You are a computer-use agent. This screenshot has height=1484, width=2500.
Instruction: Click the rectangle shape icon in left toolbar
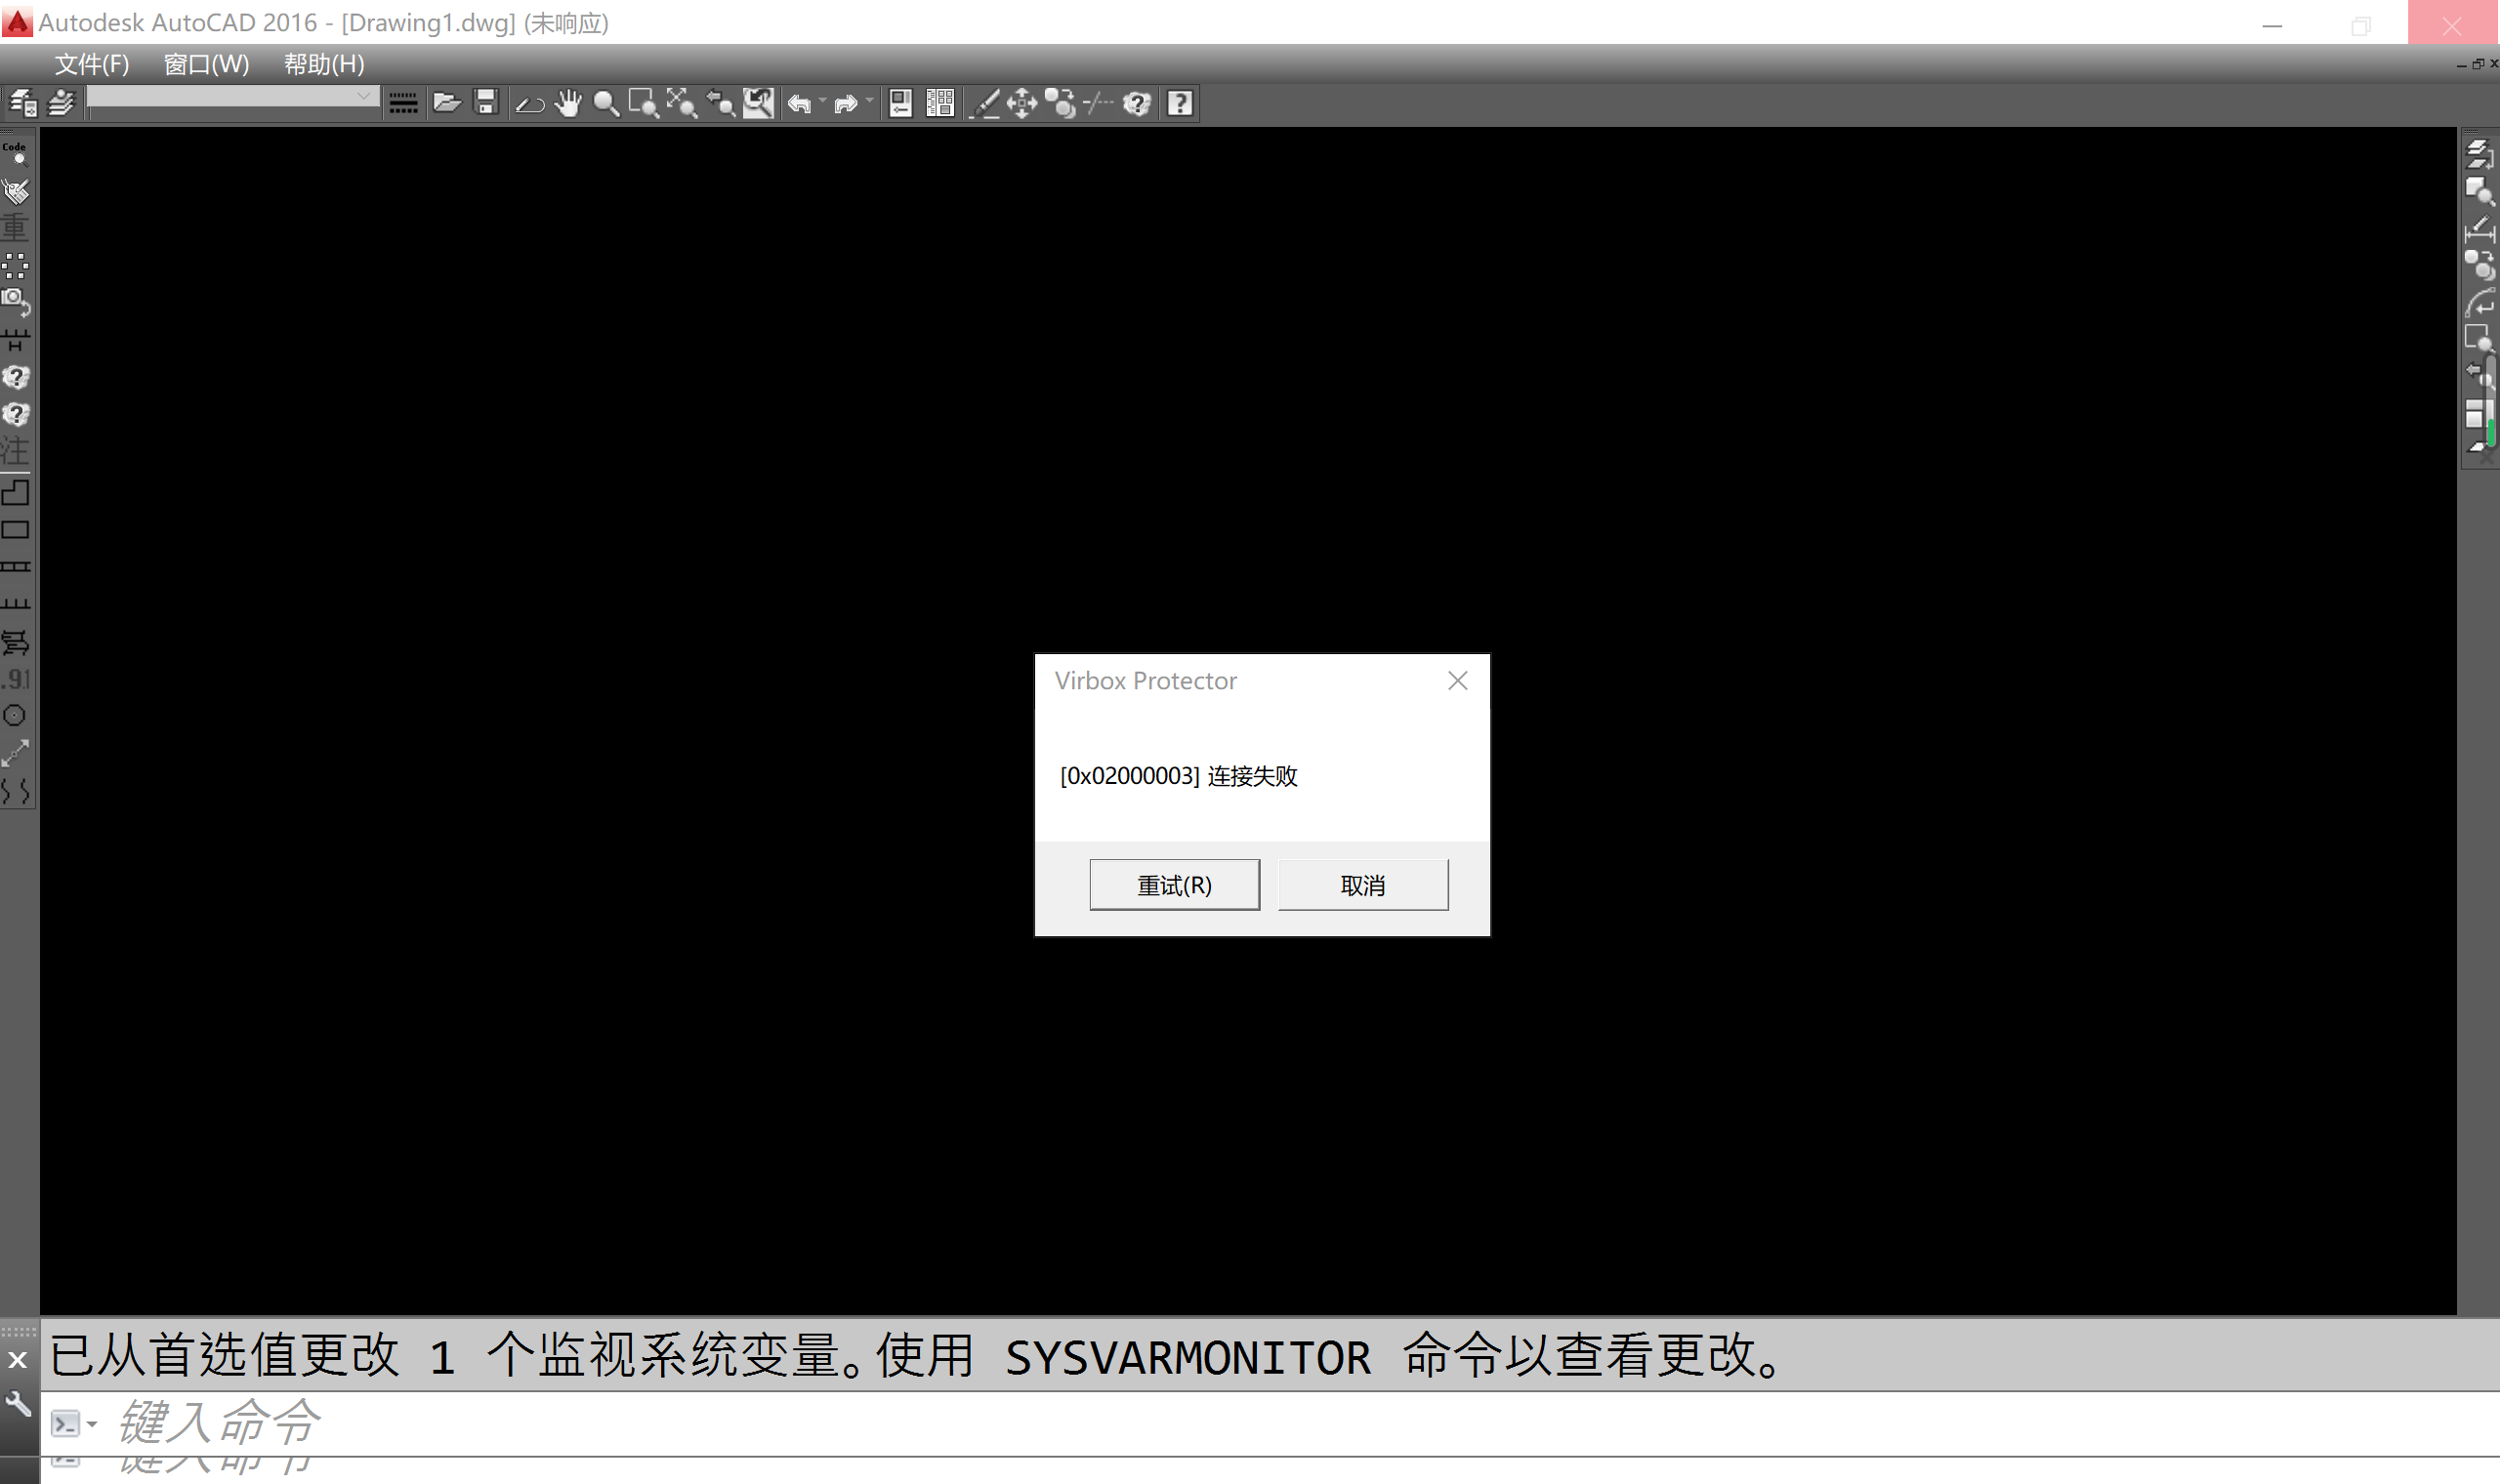pyautogui.click(x=15, y=530)
